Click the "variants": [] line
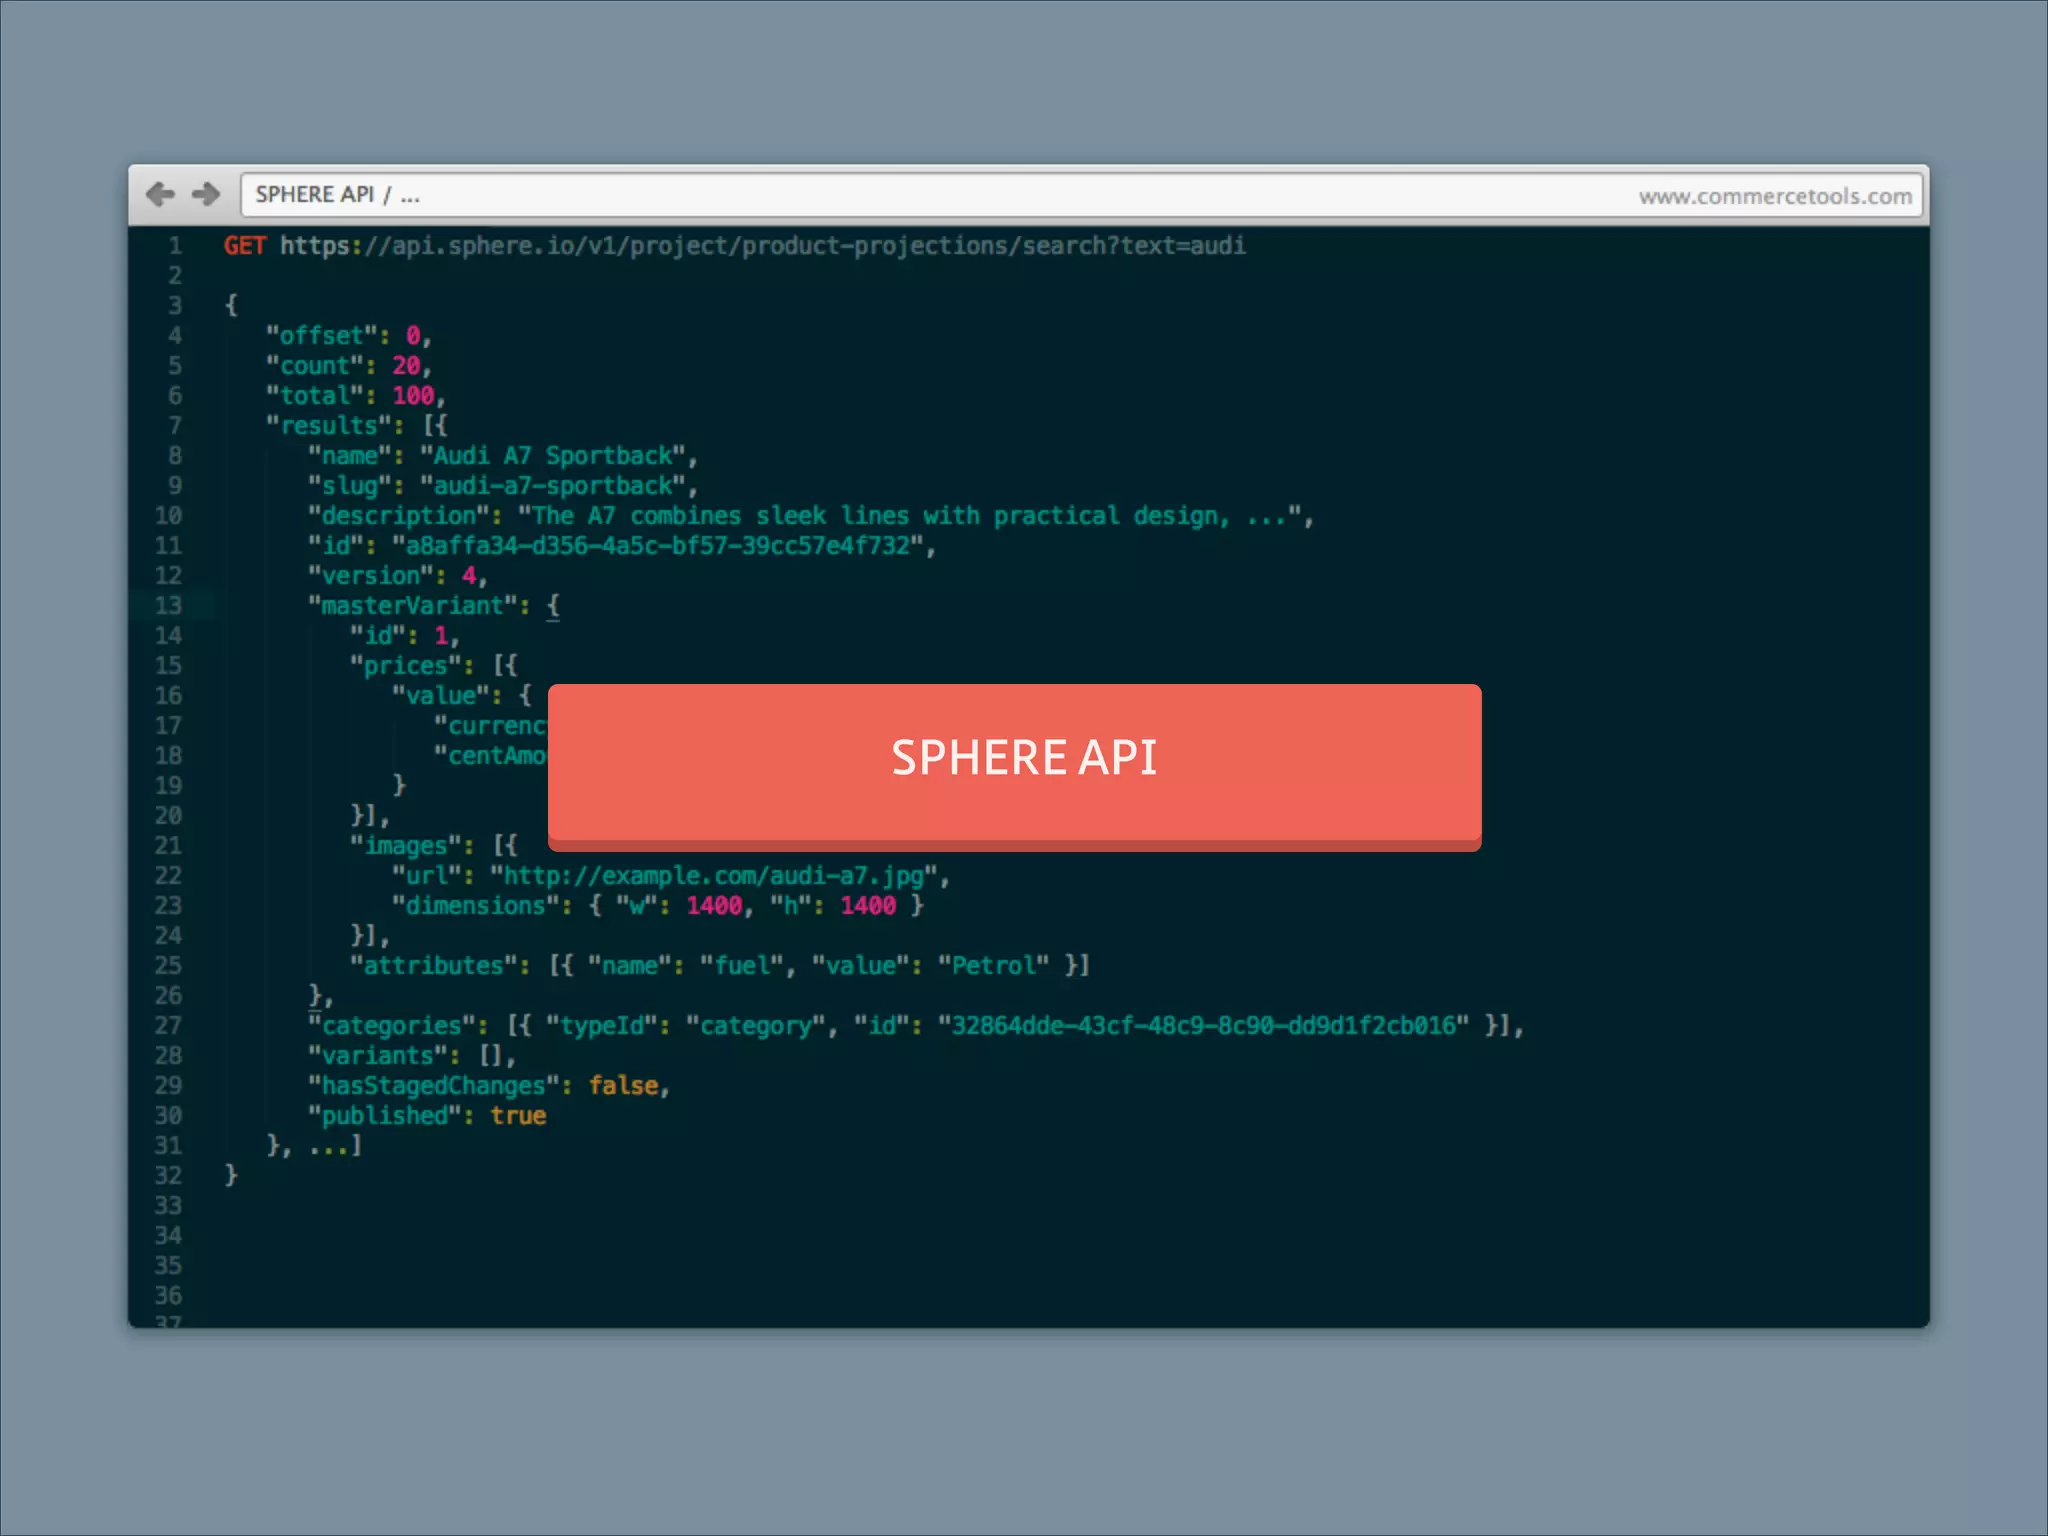Image resolution: width=2048 pixels, height=1536 pixels. [x=411, y=1055]
